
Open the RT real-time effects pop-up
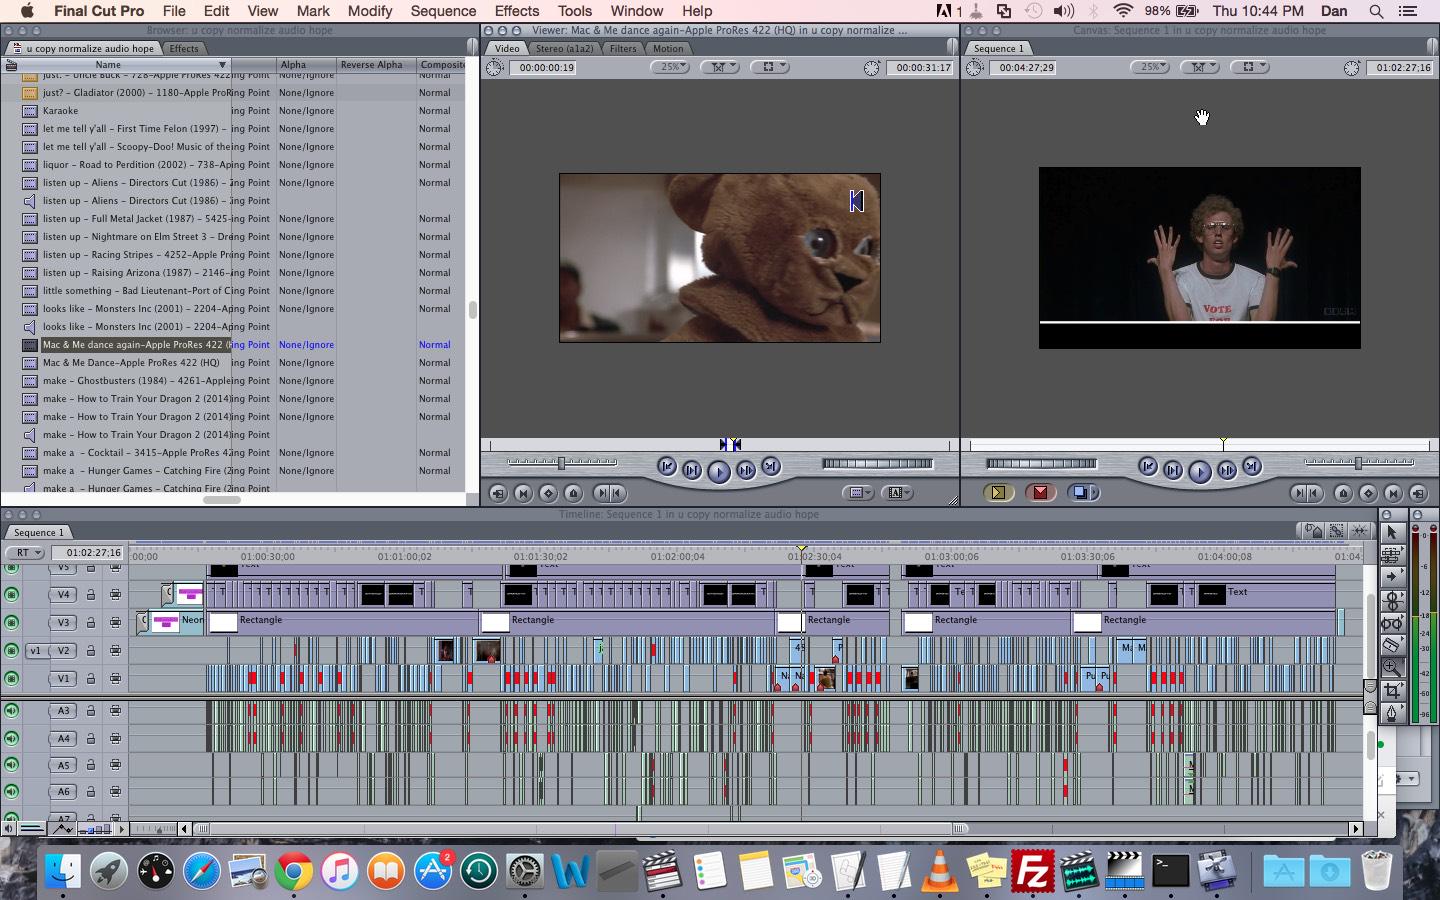pyautogui.click(x=25, y=552)
